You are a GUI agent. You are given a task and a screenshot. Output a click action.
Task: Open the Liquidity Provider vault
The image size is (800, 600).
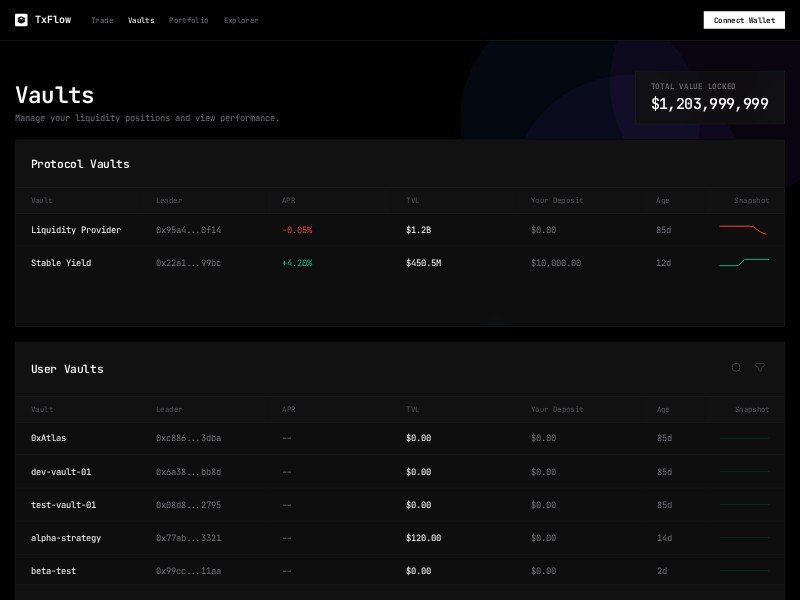pos(77,229)
